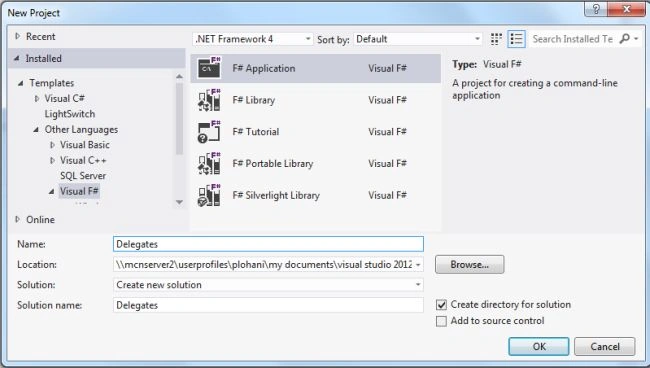Select SQL Server in the templates tree

tap(83, 176)
